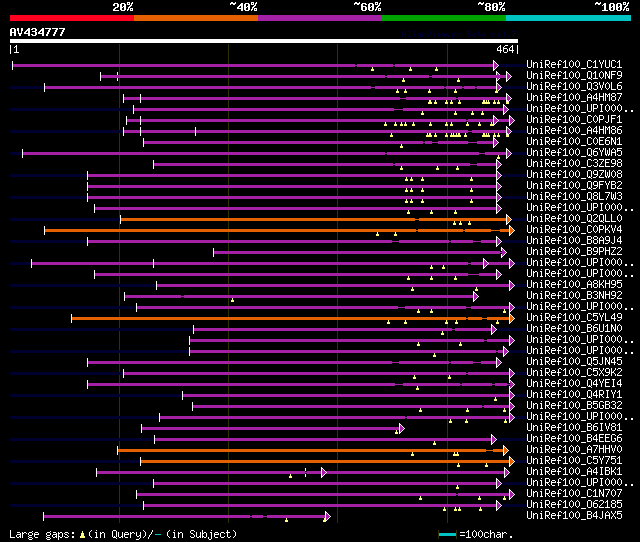640x542 pixels.
Task: Pick the UniRef100_O62185 hit name
Action: (574, 505)
